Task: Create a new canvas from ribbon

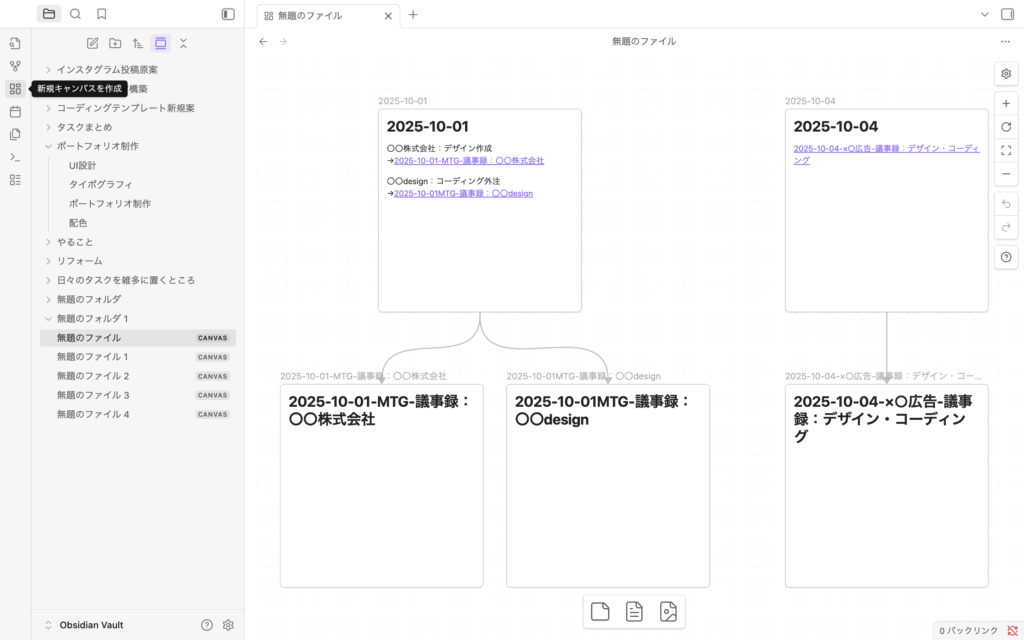Action: coord(15,89)
